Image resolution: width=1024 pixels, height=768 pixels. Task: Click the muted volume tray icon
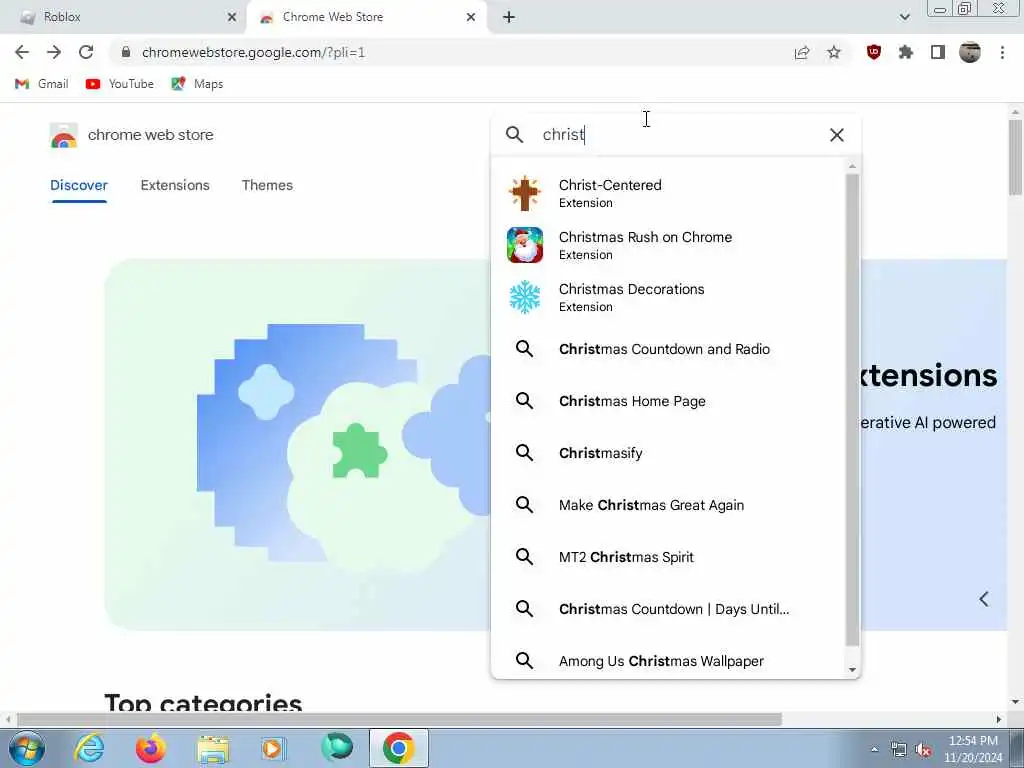coord(923,750)
